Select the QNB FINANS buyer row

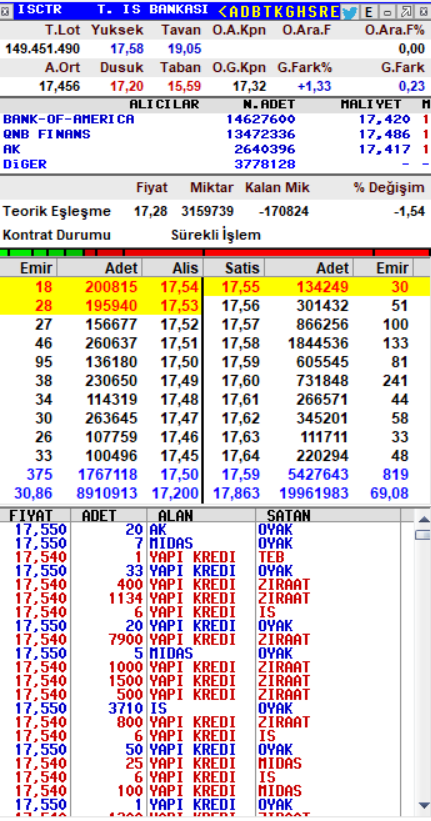click(215, 134)
